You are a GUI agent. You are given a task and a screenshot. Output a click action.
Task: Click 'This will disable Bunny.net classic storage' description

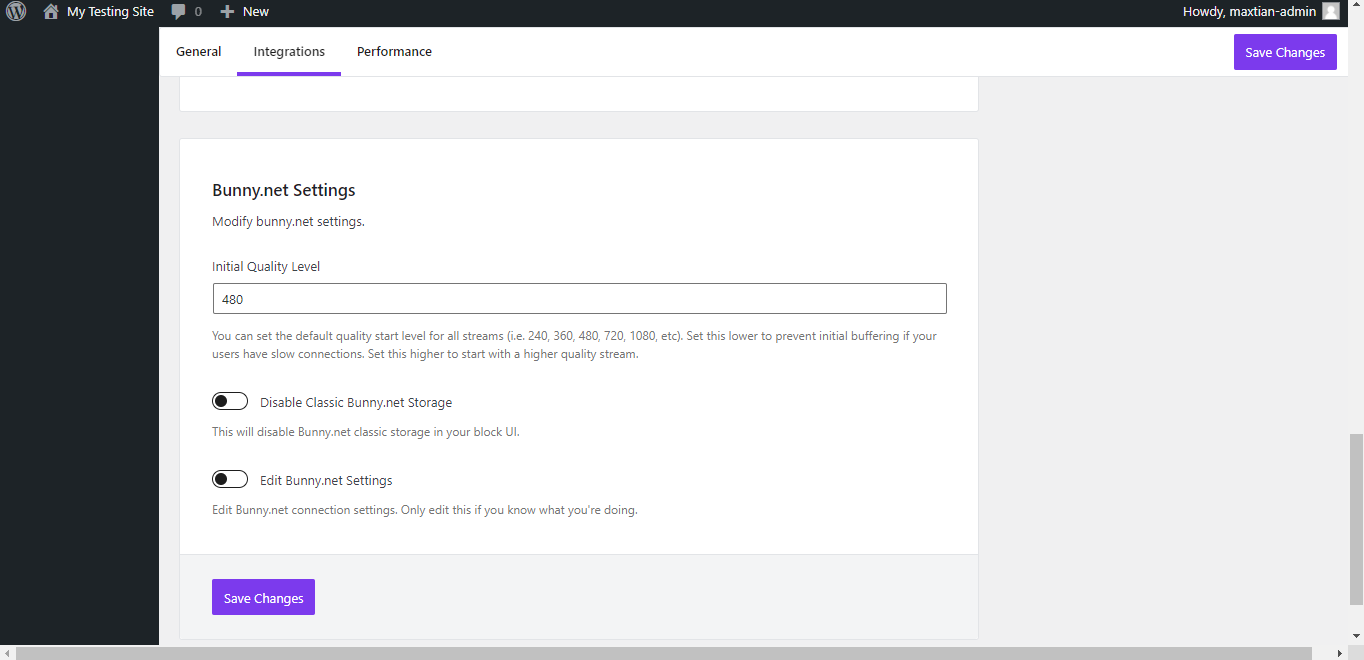(x=366, y=432)
